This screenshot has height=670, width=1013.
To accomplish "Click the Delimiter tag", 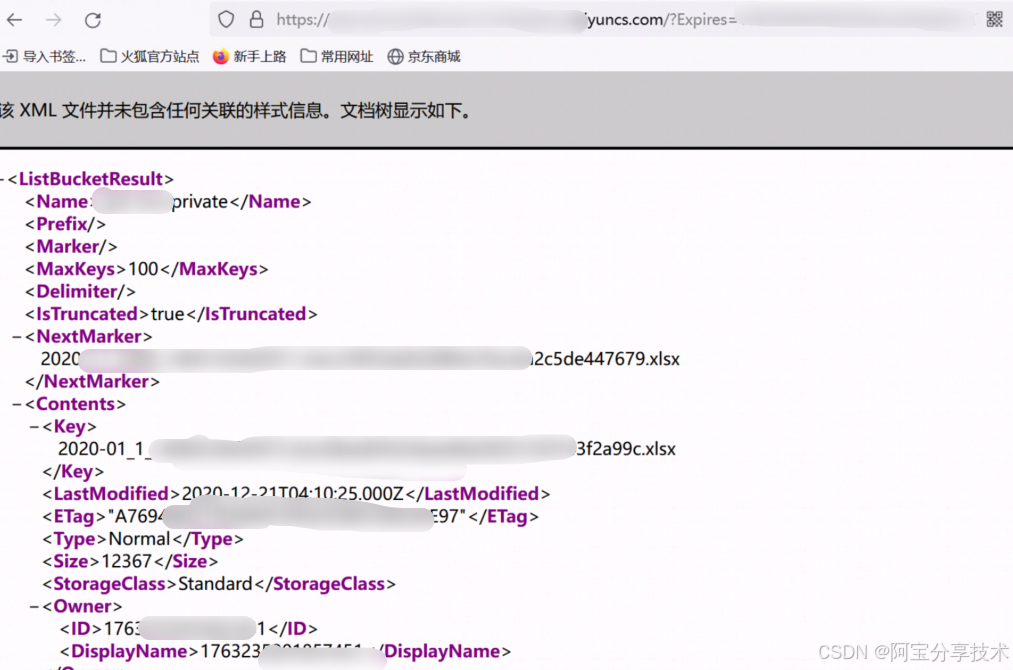I will [x=80, y=291].
